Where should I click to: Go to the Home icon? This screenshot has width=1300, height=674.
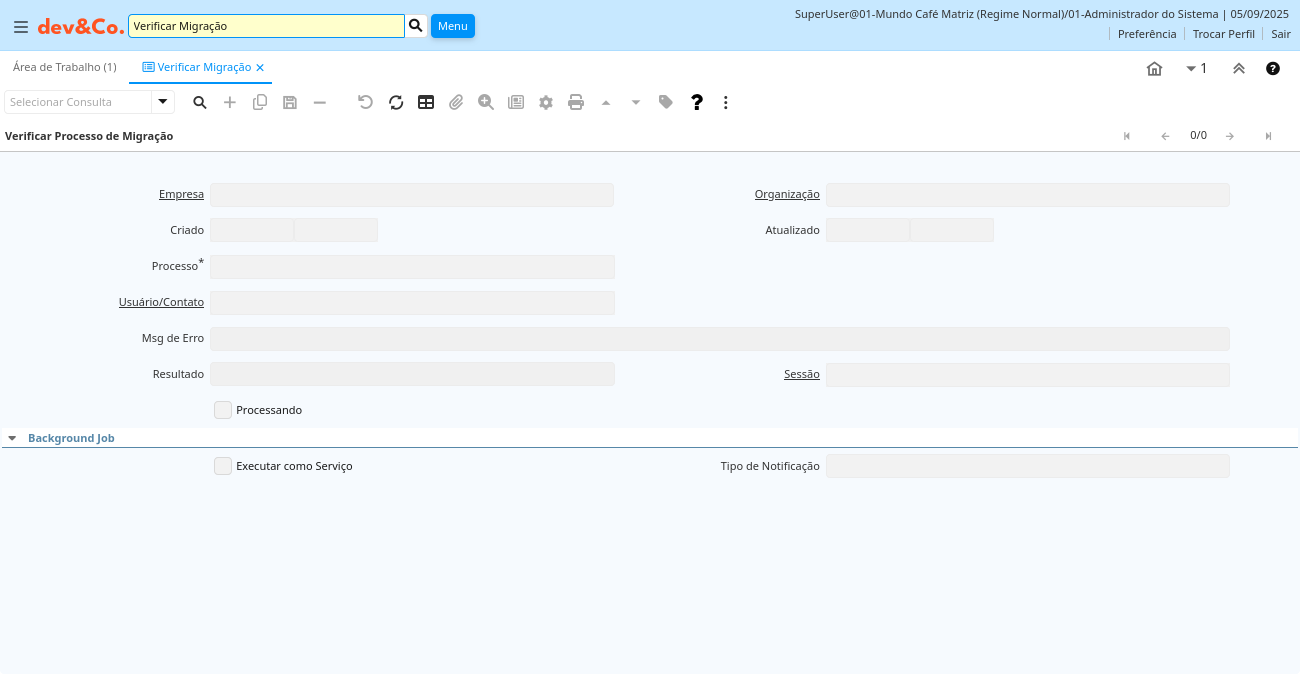click(1154, 69)
